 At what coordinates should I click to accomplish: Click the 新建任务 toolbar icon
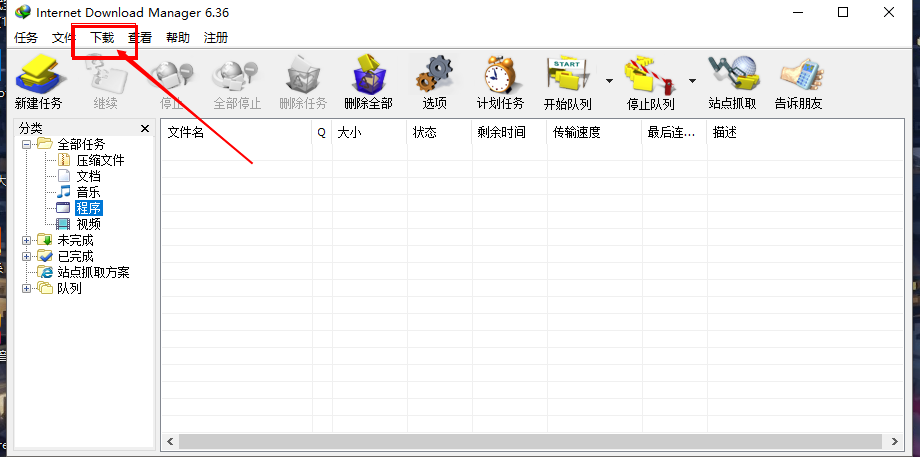click(x=38, y=82)
